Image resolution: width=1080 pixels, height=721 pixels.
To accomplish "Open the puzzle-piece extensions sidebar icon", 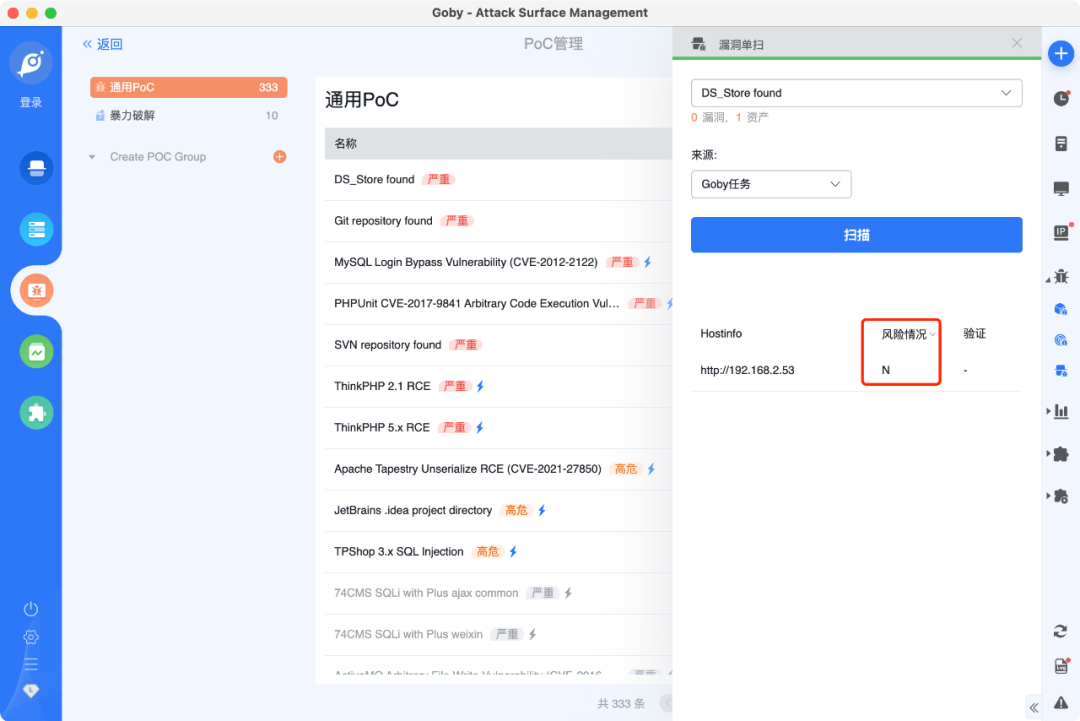I will pos(37,412).
